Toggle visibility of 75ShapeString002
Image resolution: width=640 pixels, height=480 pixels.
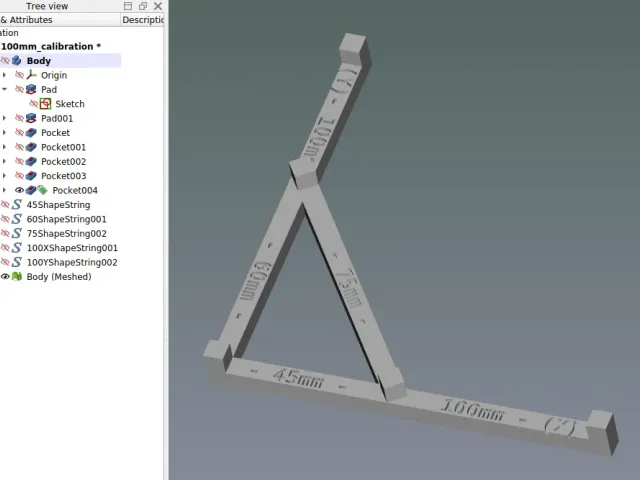4,233
